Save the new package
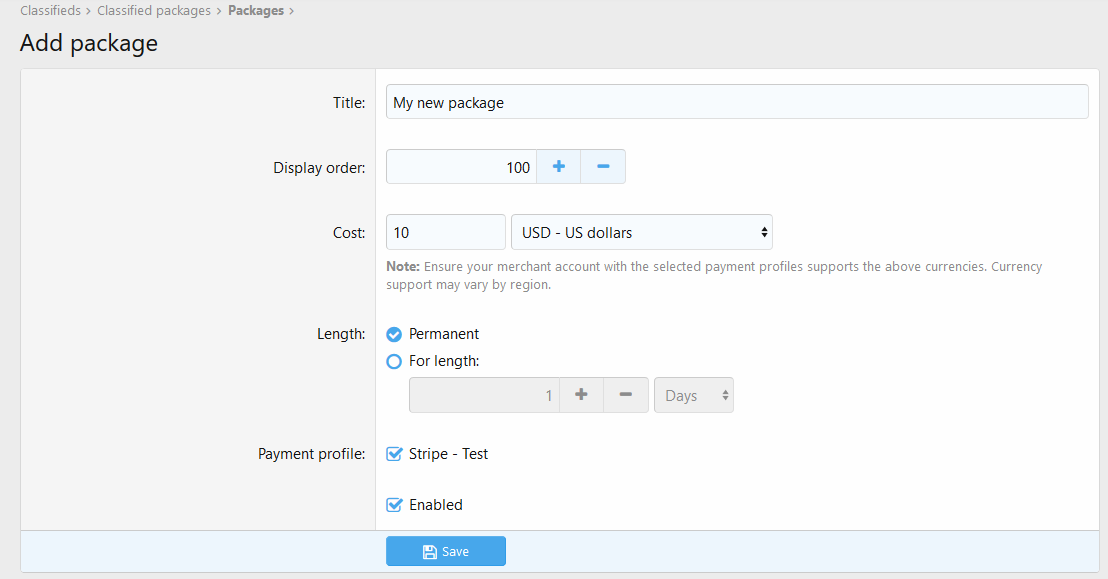This screenshot has height=579, width=1108. [446, 551]
